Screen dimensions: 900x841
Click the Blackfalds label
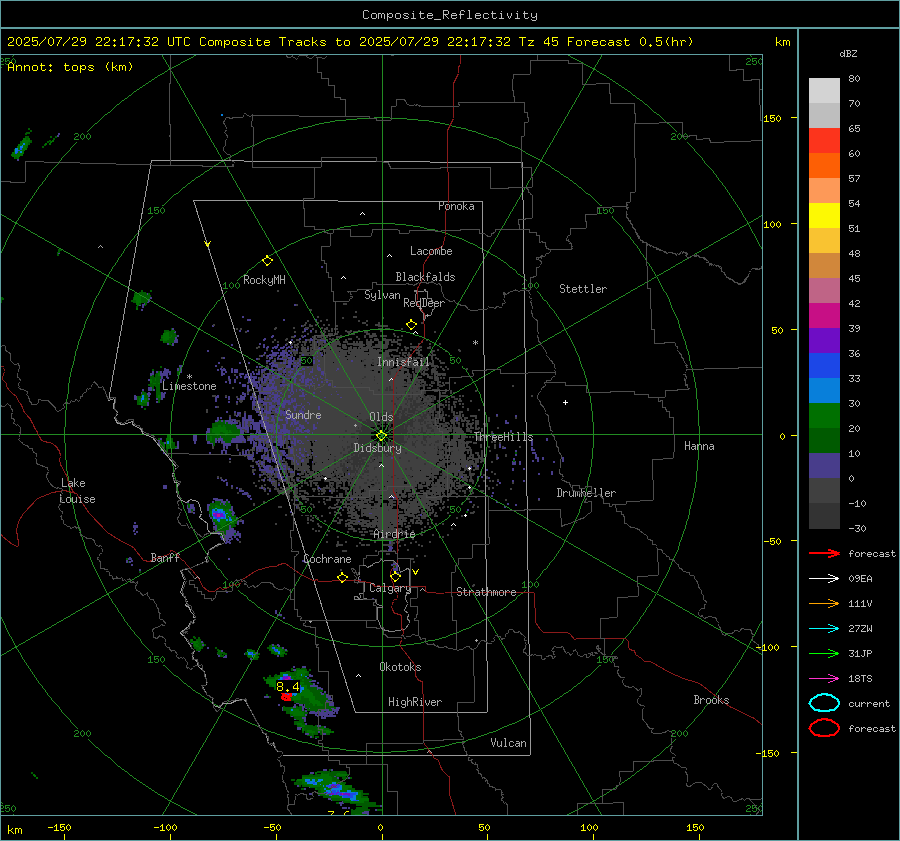tap(425, 277)
